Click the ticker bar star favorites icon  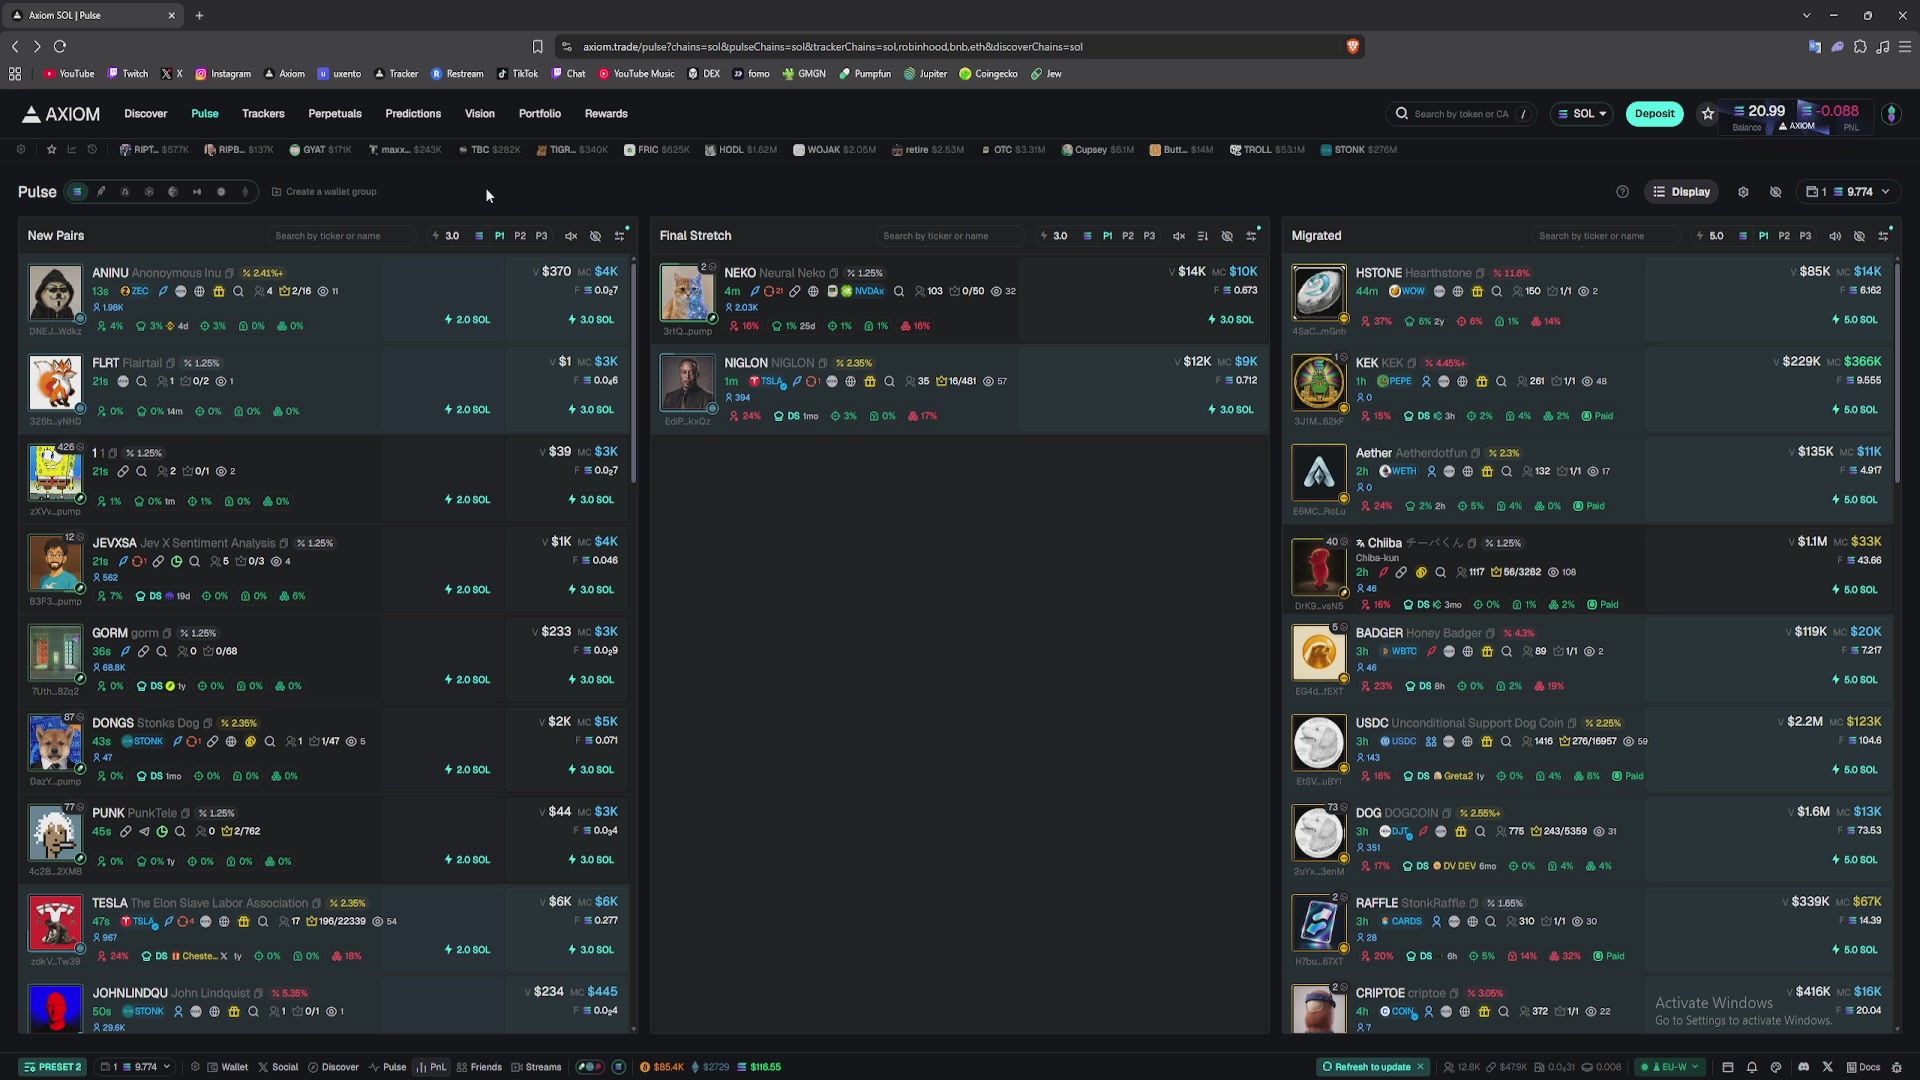(51, 150)
